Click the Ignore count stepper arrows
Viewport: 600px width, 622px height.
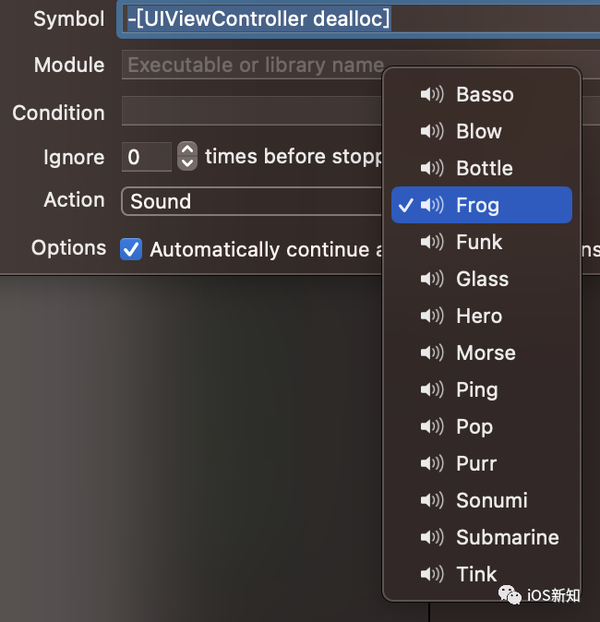[187, 156]
